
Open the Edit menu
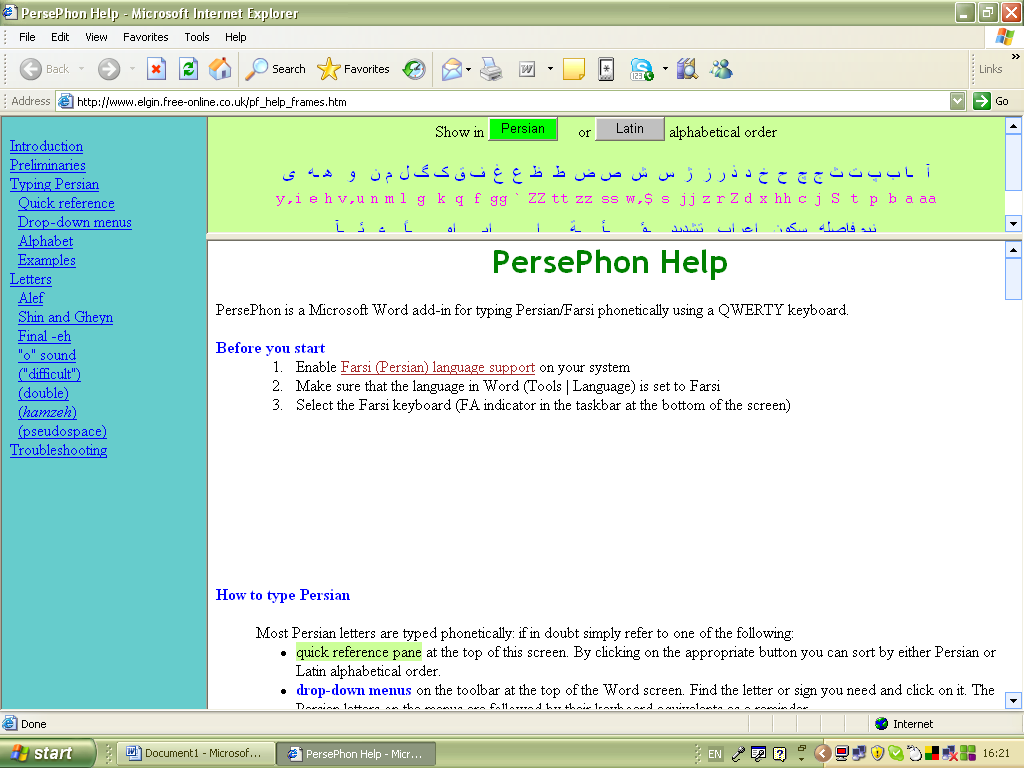[x=60, y=37]
